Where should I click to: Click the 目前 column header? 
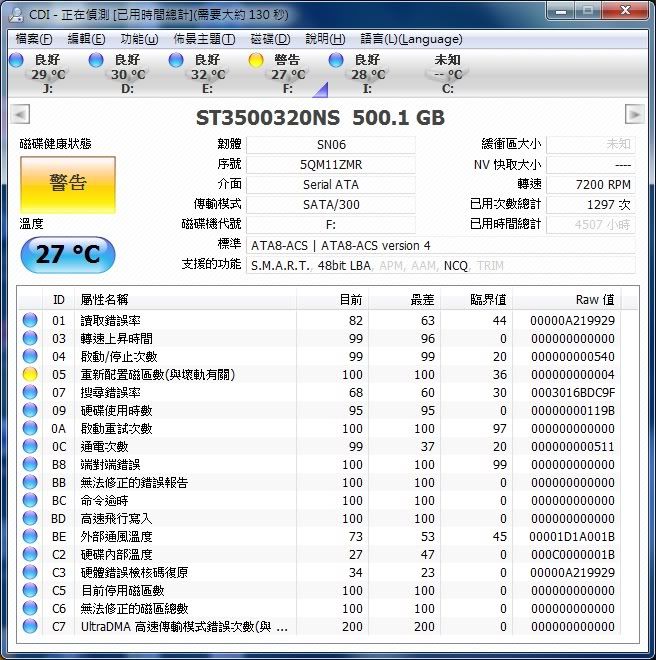[333, 300]
